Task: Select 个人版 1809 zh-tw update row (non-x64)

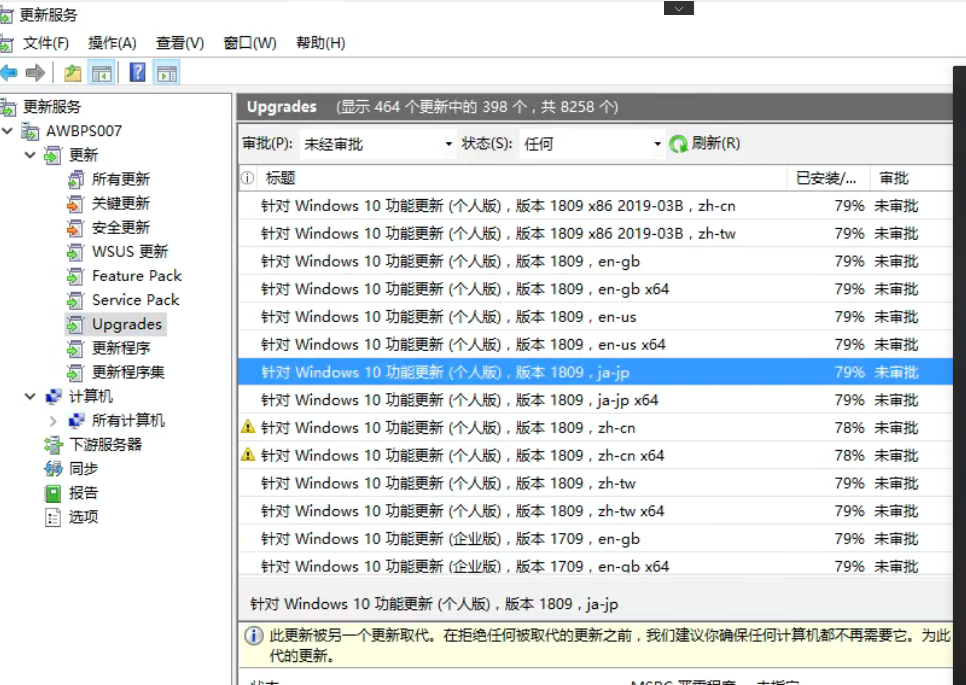Action: pyautogui.click(x=595, y=483)
